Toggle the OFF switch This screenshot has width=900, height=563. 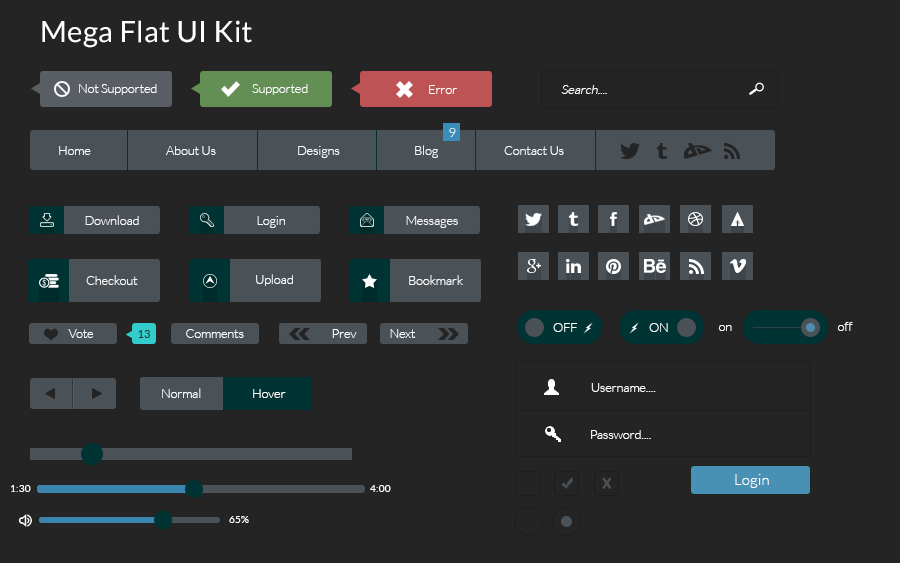(559, 328)
